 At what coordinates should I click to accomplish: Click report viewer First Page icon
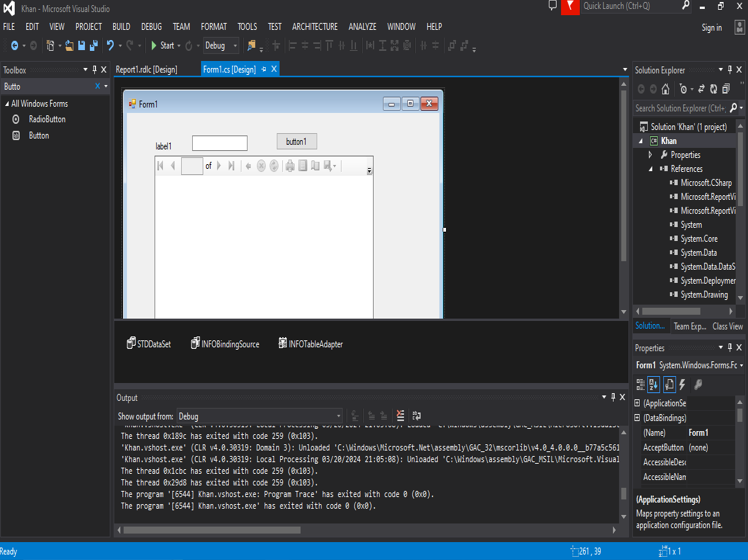160,166
